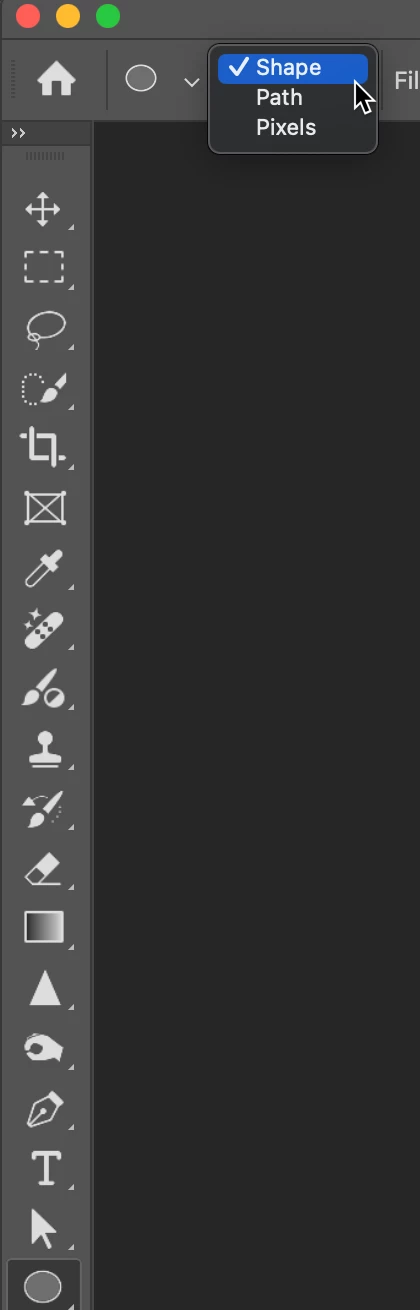Screen dimensions: 420x1310
Task: Pick the Eyedropper tool
Action: pos(44,567)
